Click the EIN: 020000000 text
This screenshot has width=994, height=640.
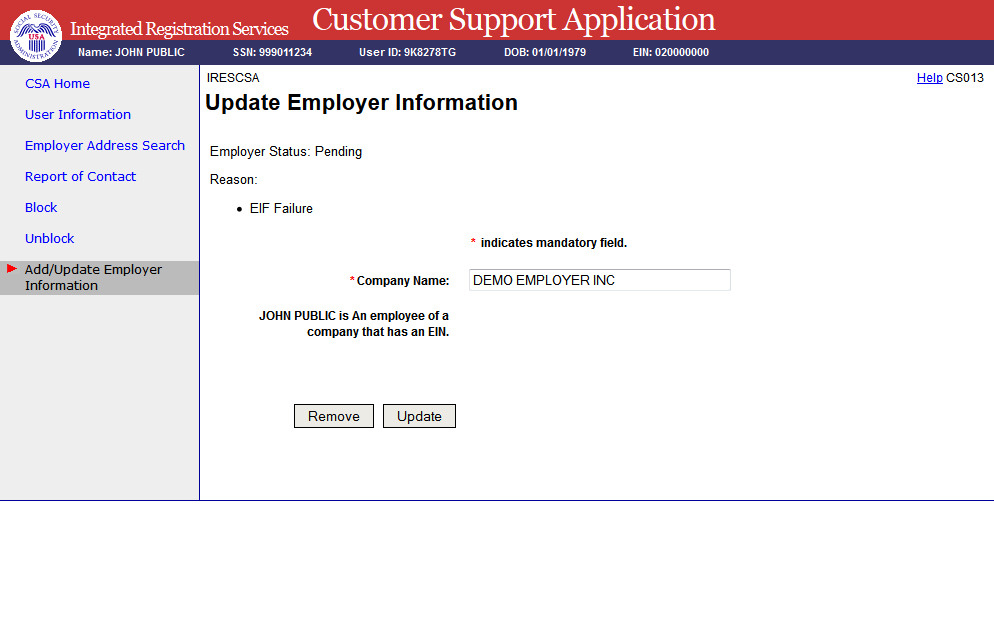(x=671, y=53)
